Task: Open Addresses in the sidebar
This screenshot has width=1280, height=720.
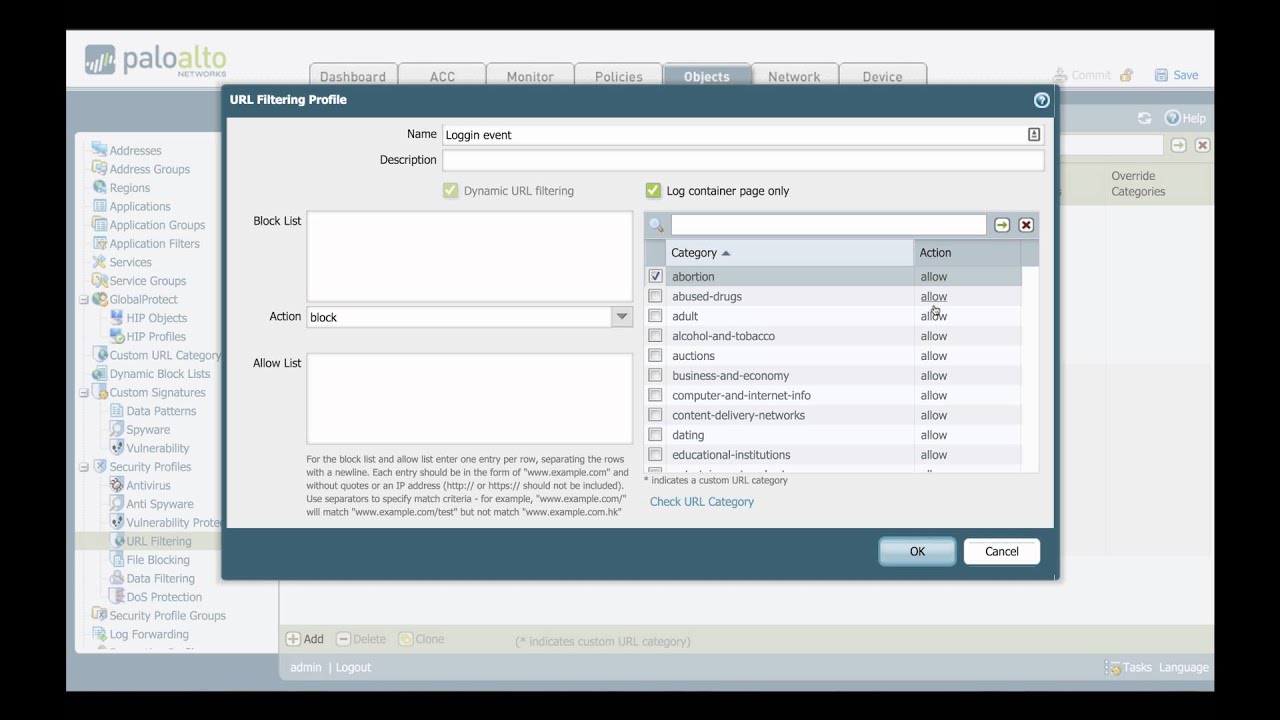Action: coord(135,150)
